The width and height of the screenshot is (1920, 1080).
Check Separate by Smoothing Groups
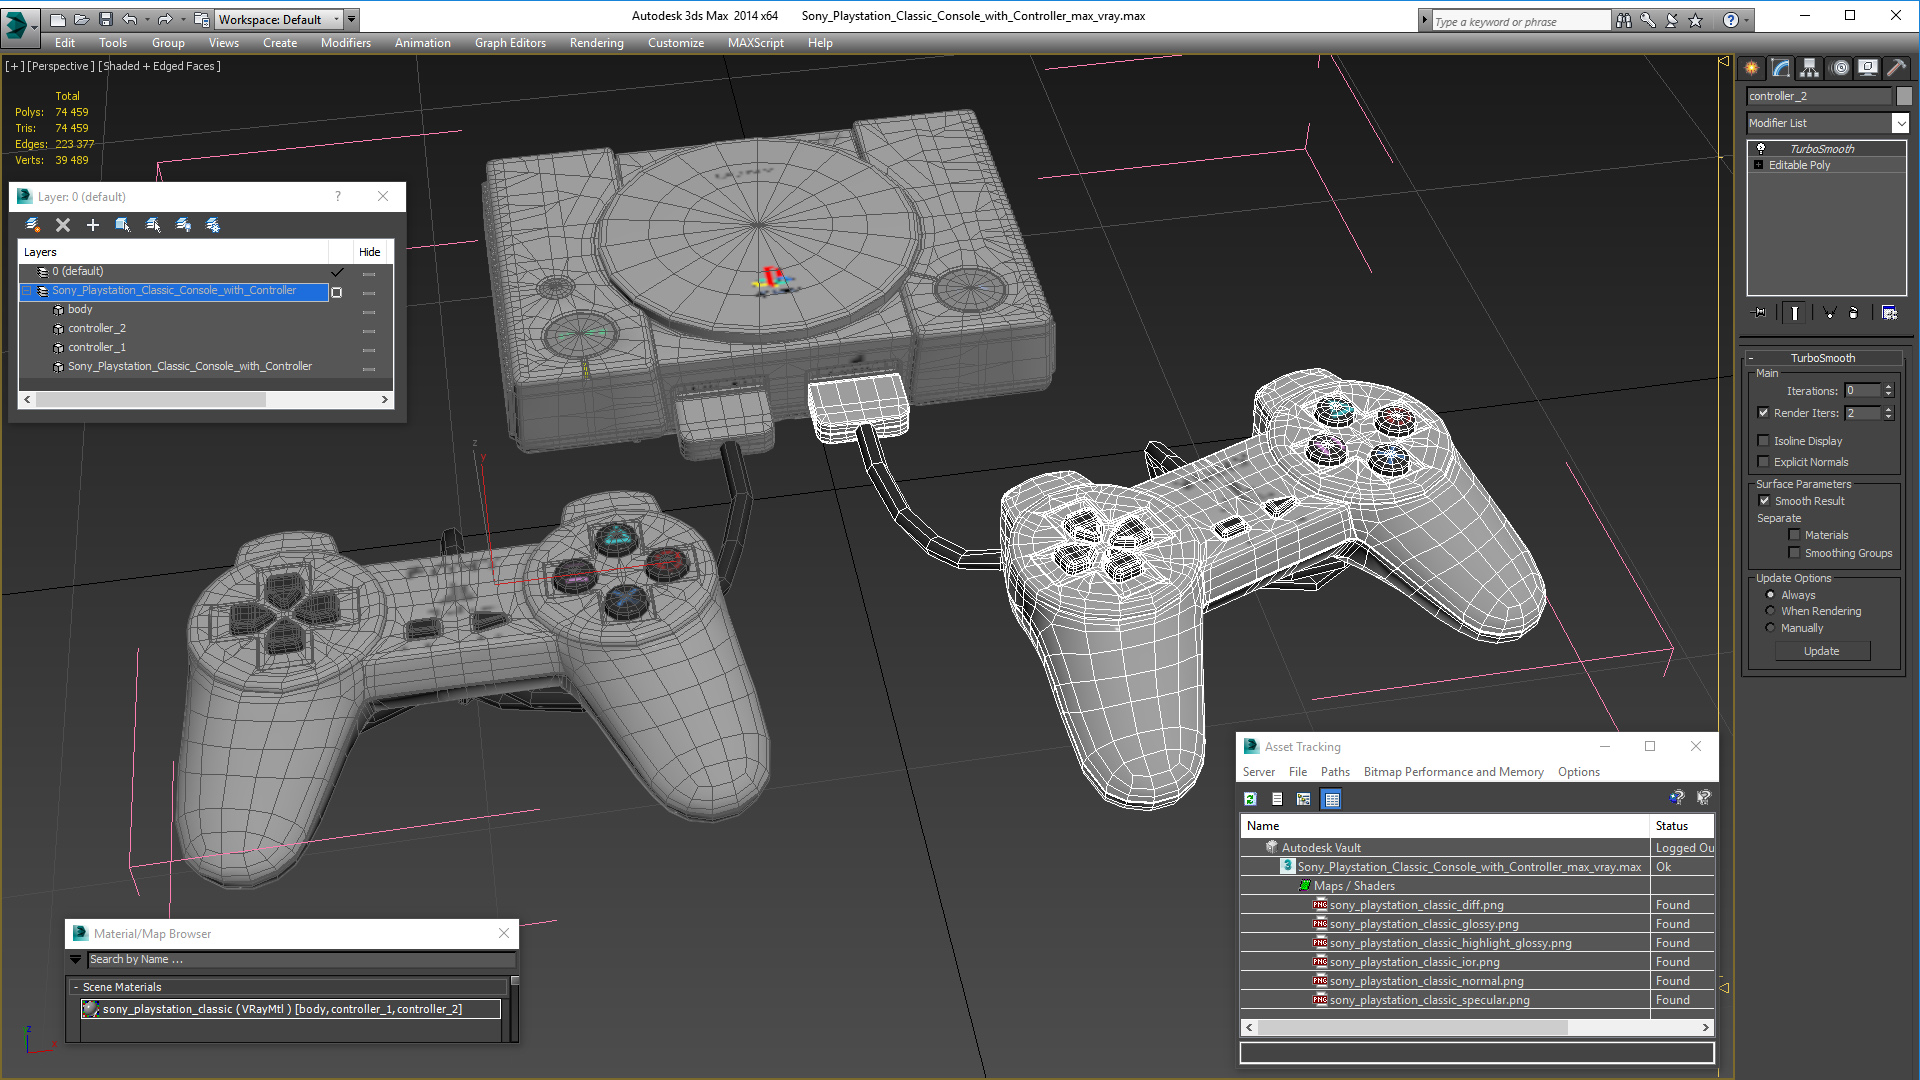(x=1794, y=552)
